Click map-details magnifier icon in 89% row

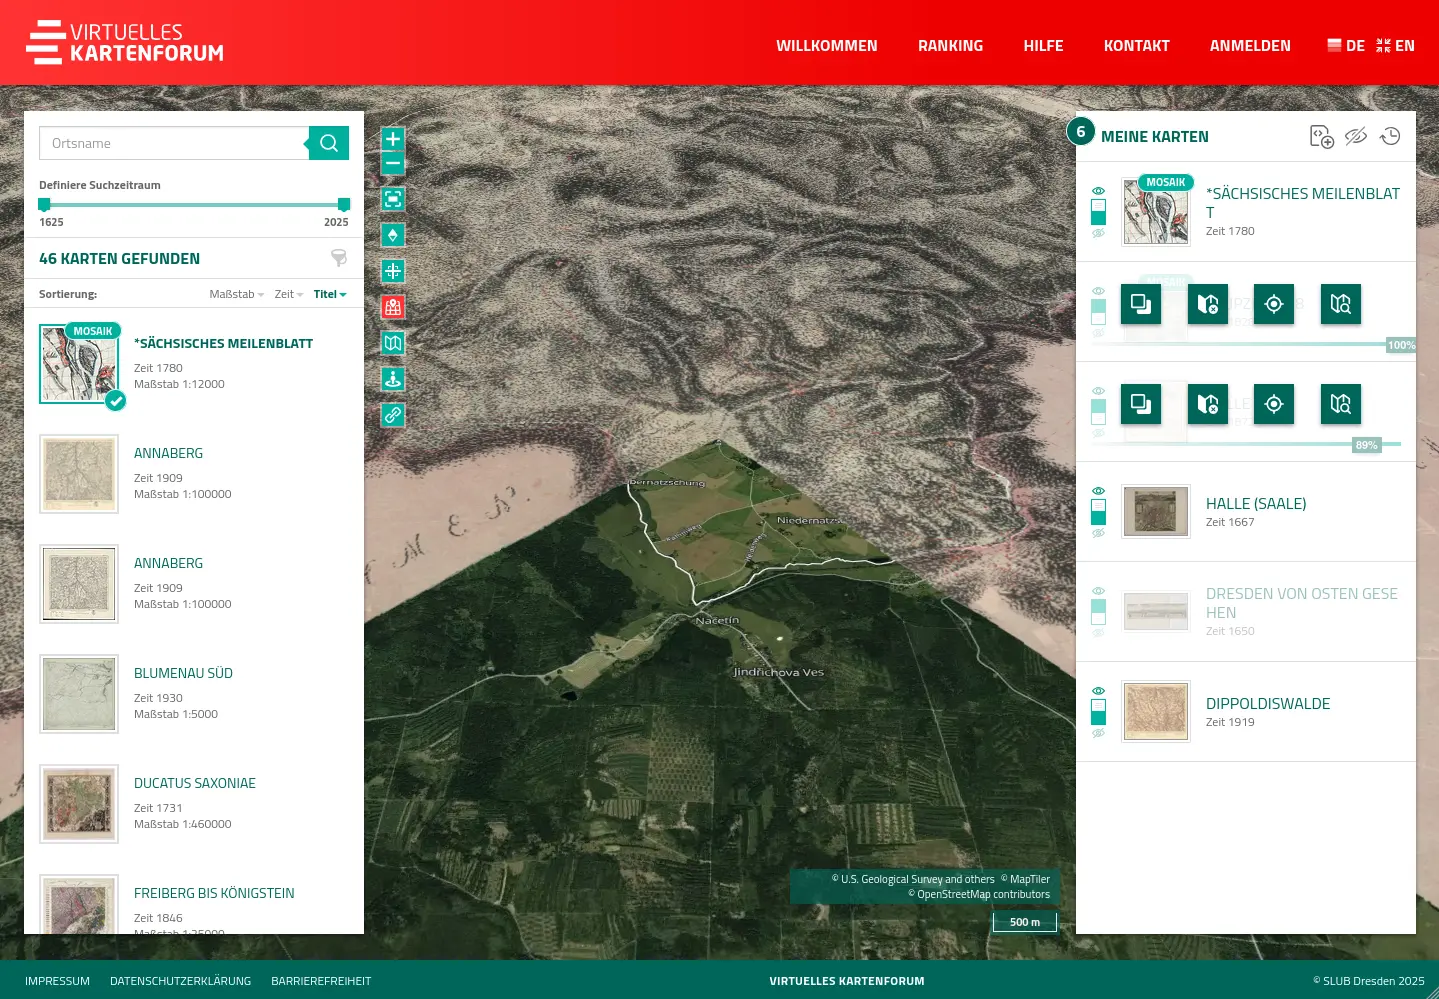click(1341, 404)
